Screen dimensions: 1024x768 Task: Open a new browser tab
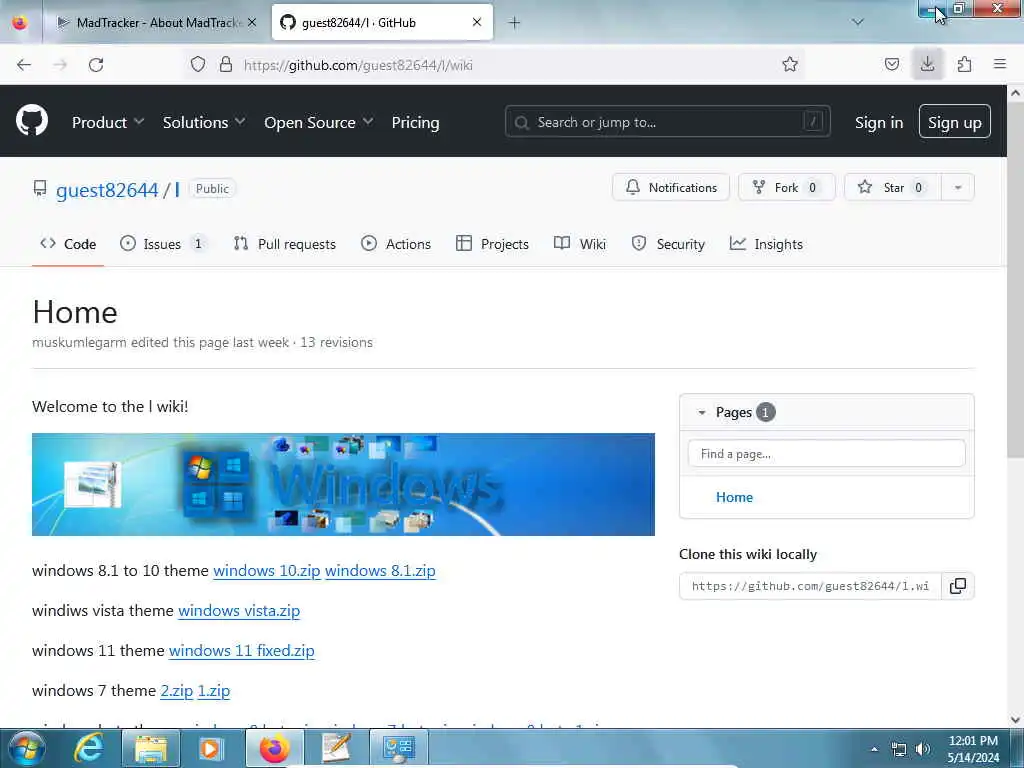[x=515, y=23]
